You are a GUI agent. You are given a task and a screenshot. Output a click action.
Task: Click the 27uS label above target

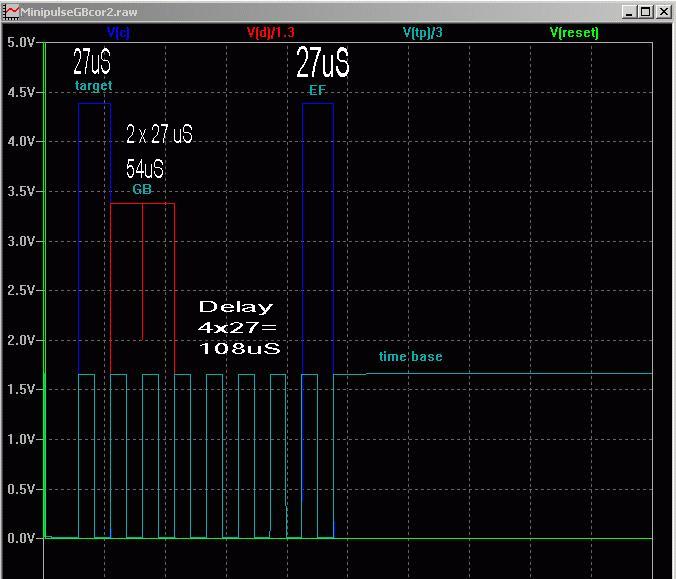click(x=92, y=61)
